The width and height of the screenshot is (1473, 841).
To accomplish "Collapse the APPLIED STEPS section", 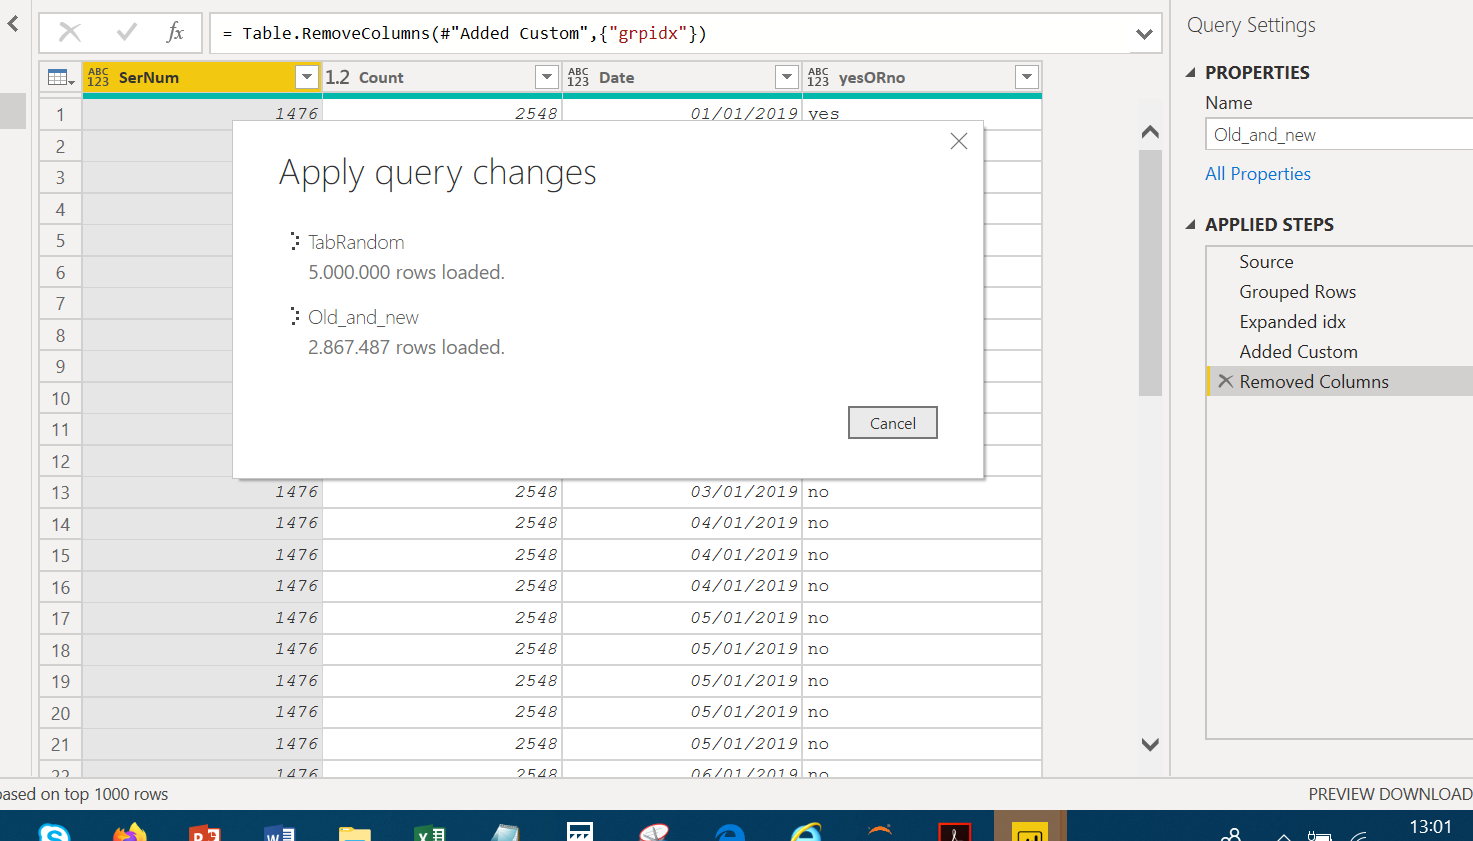I will [1191, 224].
